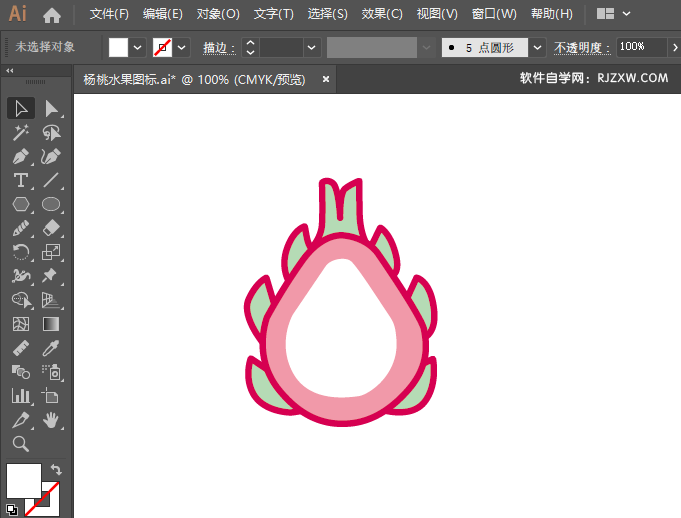Viewport: 681px width, 518px height.
Task: Select the Curvature tool
Action: [51, 156]
